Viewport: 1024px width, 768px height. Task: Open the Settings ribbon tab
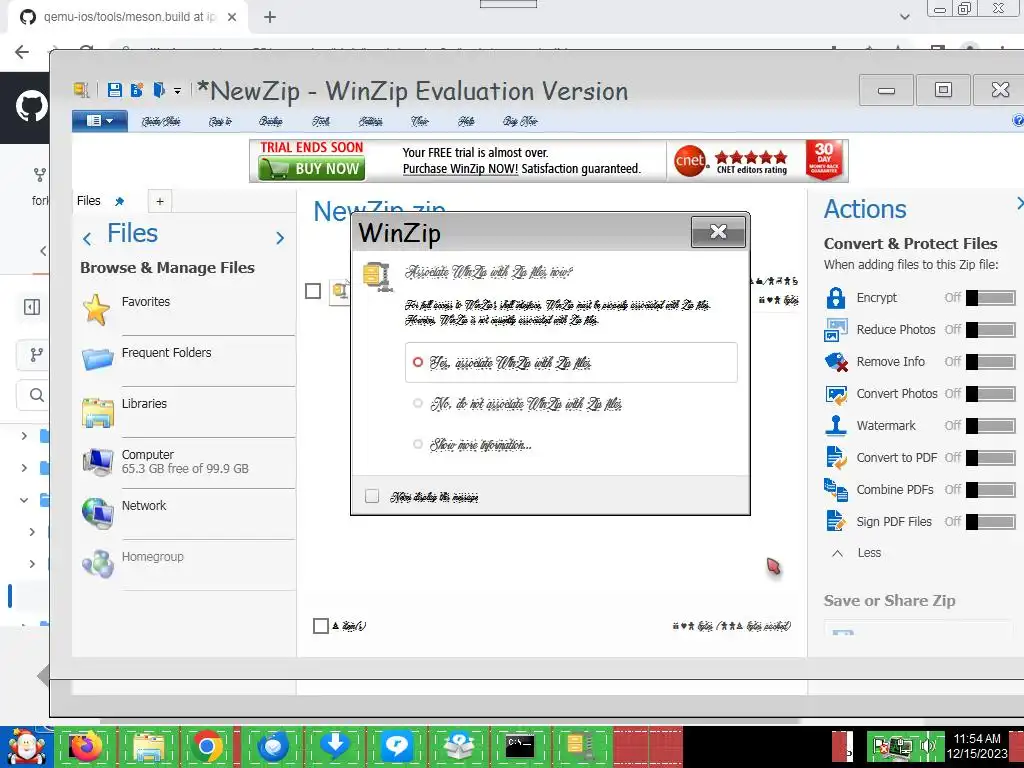(x=370, y=121)
